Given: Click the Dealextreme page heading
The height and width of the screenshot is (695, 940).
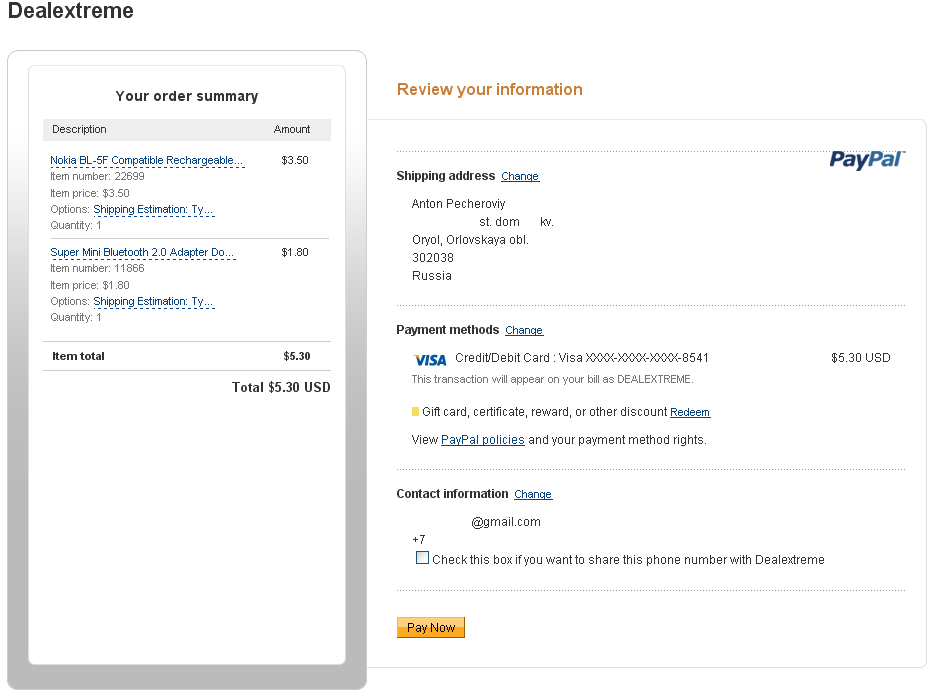Looking at the screenshot, I should (70, 10).
